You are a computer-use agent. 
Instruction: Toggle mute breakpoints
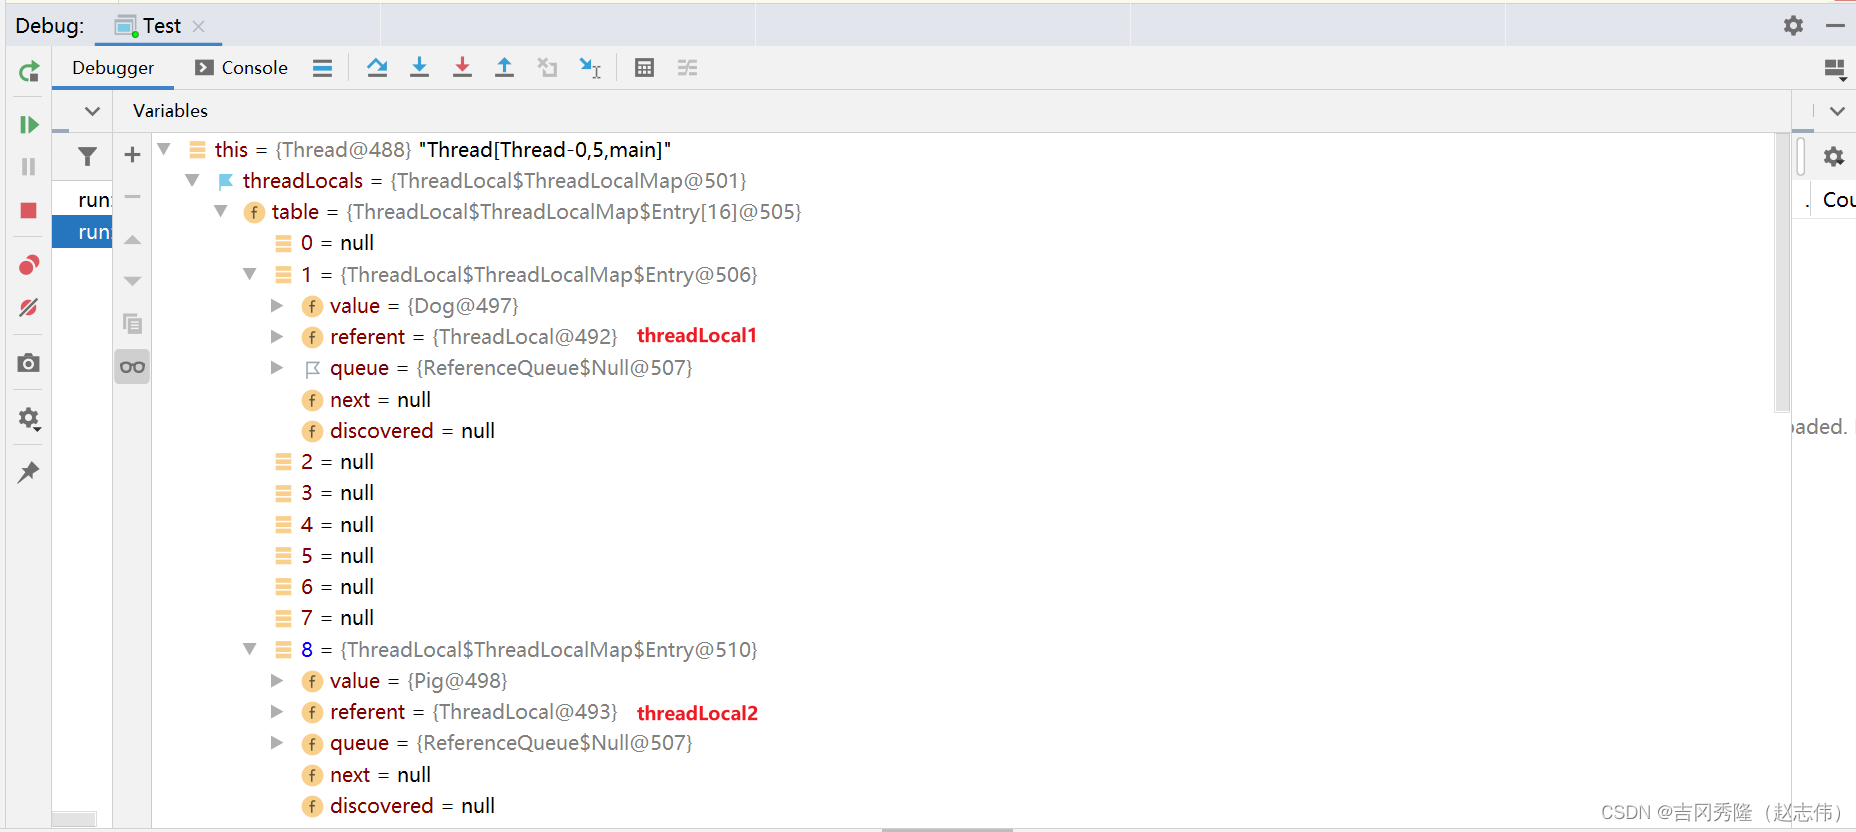coord(29,307)
